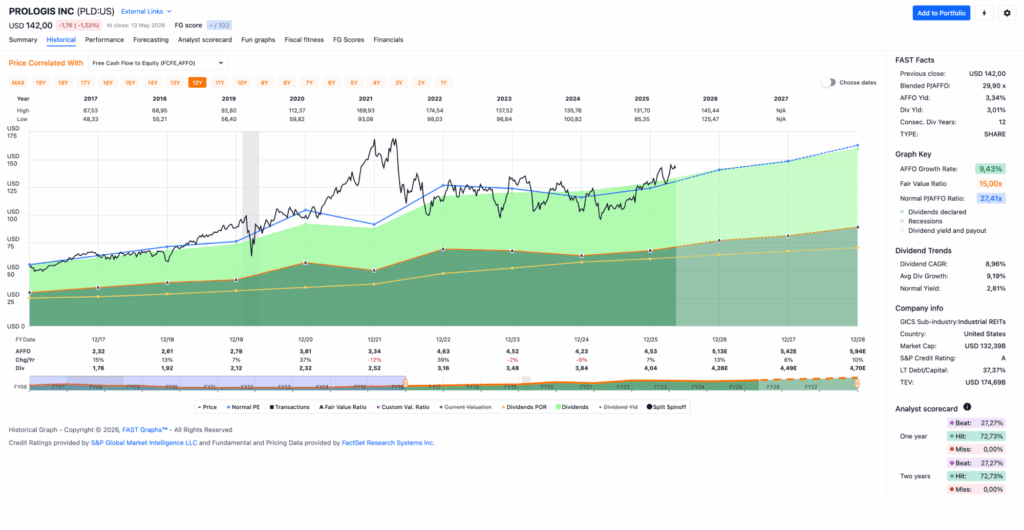The height and width of the screenshot is (530, 1024).
Task: Click the 12/26 estimated AFFO 5,13E
Action: coord(719,351)
